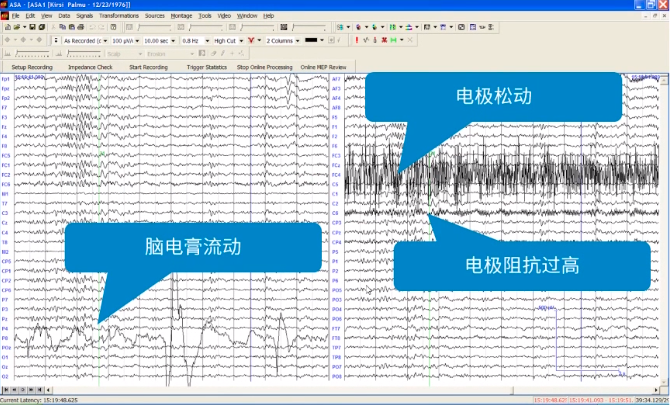
Task: Select the Fp1 channel label
Action: coord(6,79)
